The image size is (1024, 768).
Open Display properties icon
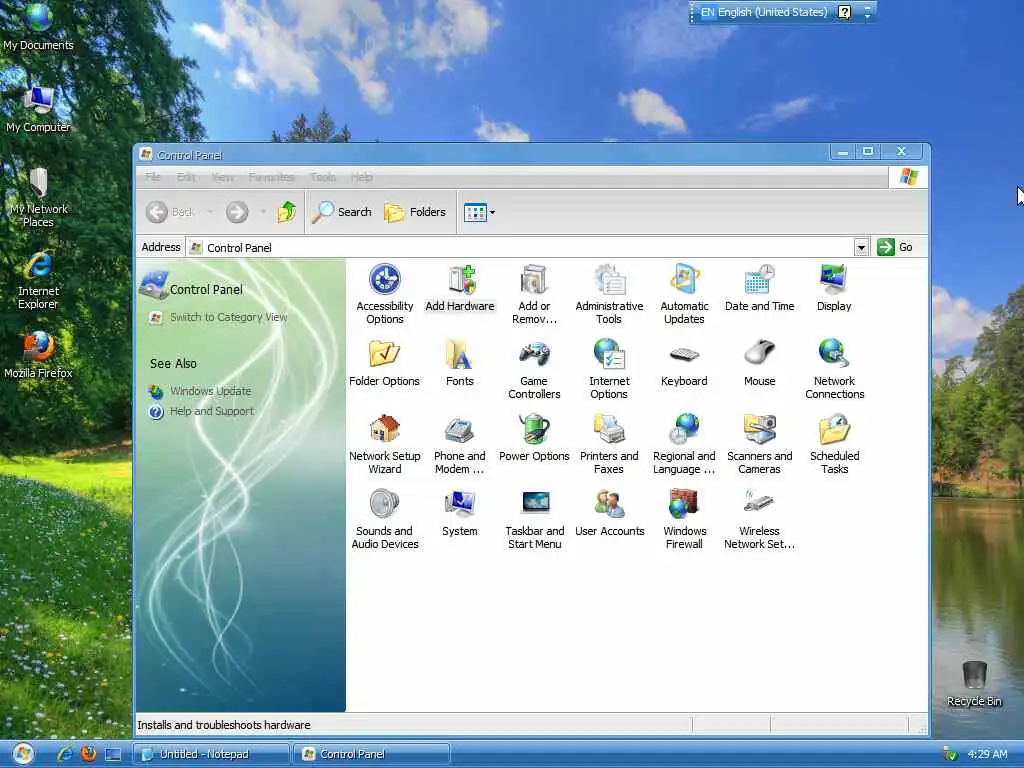click(x=834, y=287)
